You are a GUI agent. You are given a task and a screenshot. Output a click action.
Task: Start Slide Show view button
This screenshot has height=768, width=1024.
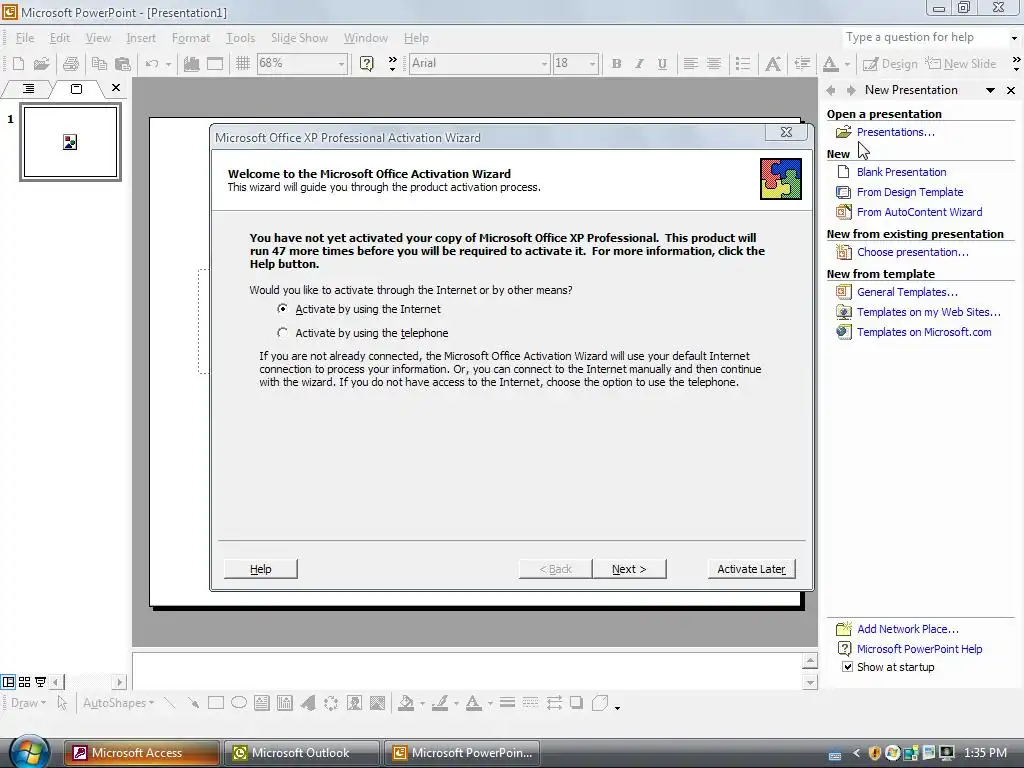(40, 682)
